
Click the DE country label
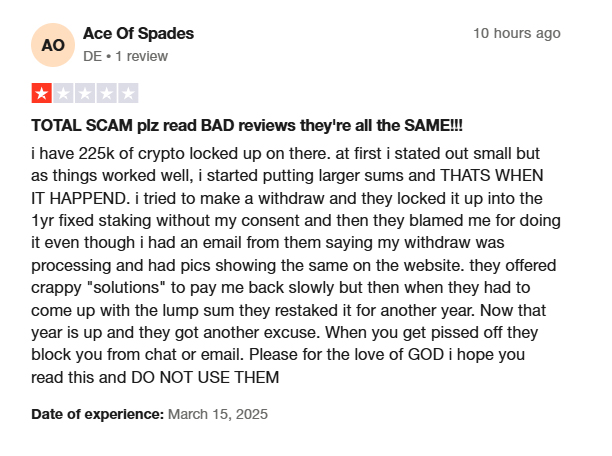point(93,56)
